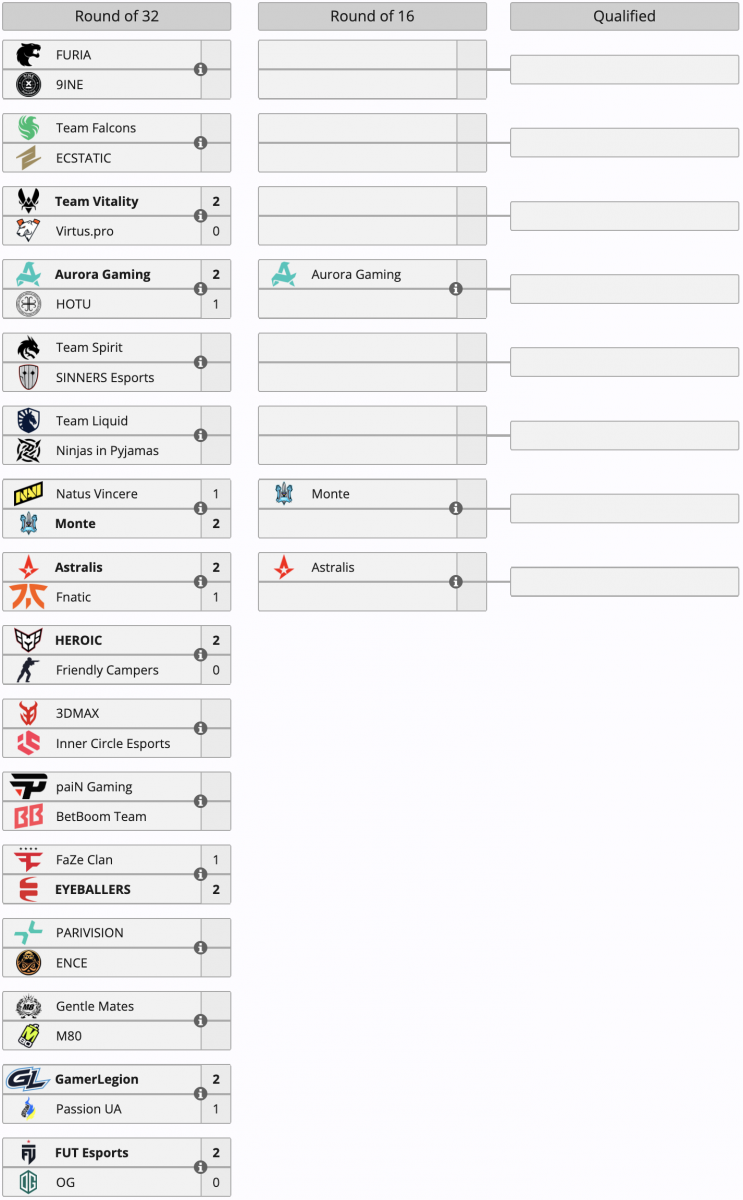Click the first empty Qualified slot
The height and width of the screenshot is (1200, 743).
click(624, 70)
